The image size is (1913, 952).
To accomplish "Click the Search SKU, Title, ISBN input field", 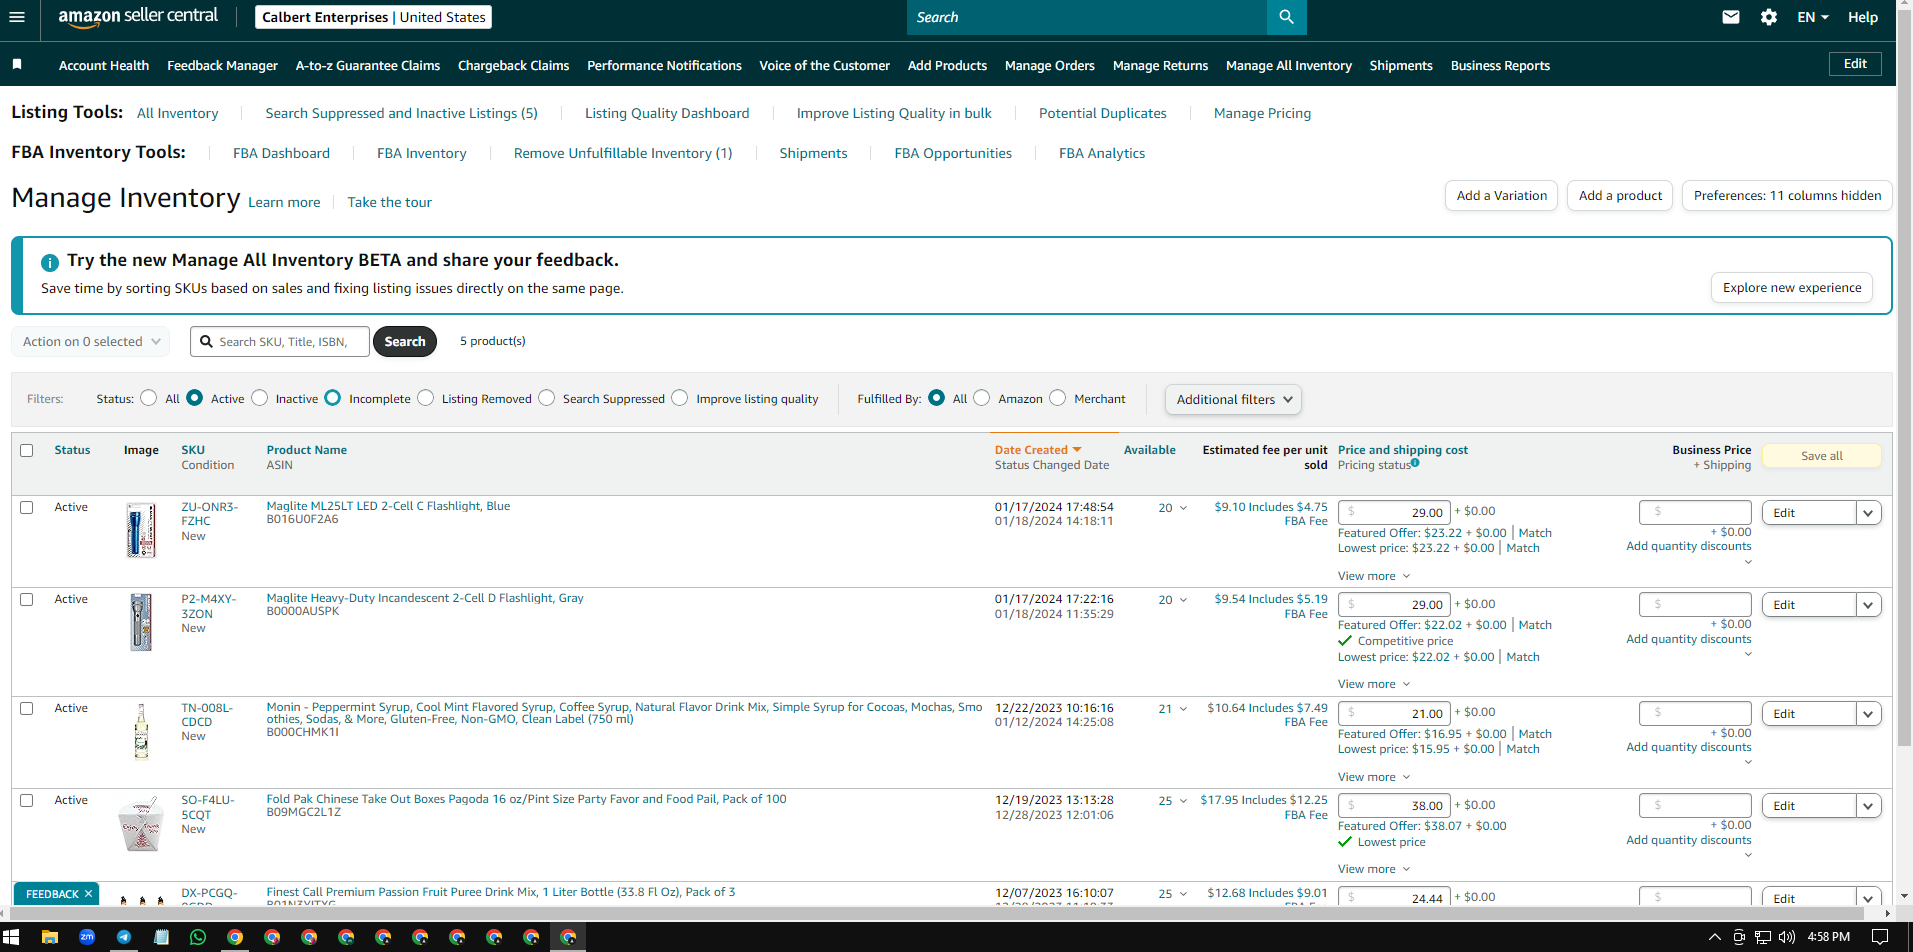I will pos(280,341).
